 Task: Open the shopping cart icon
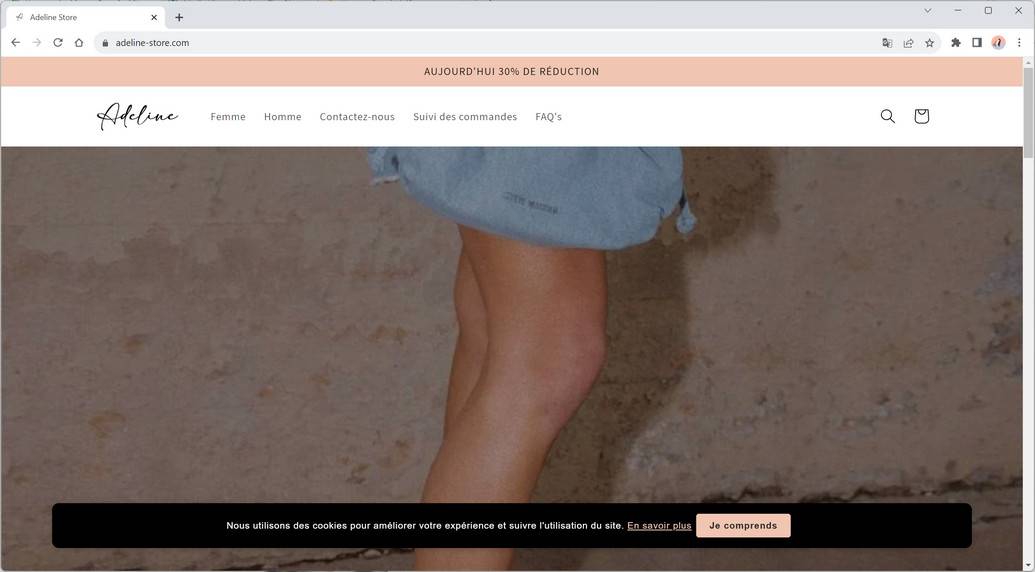point(921,116)
